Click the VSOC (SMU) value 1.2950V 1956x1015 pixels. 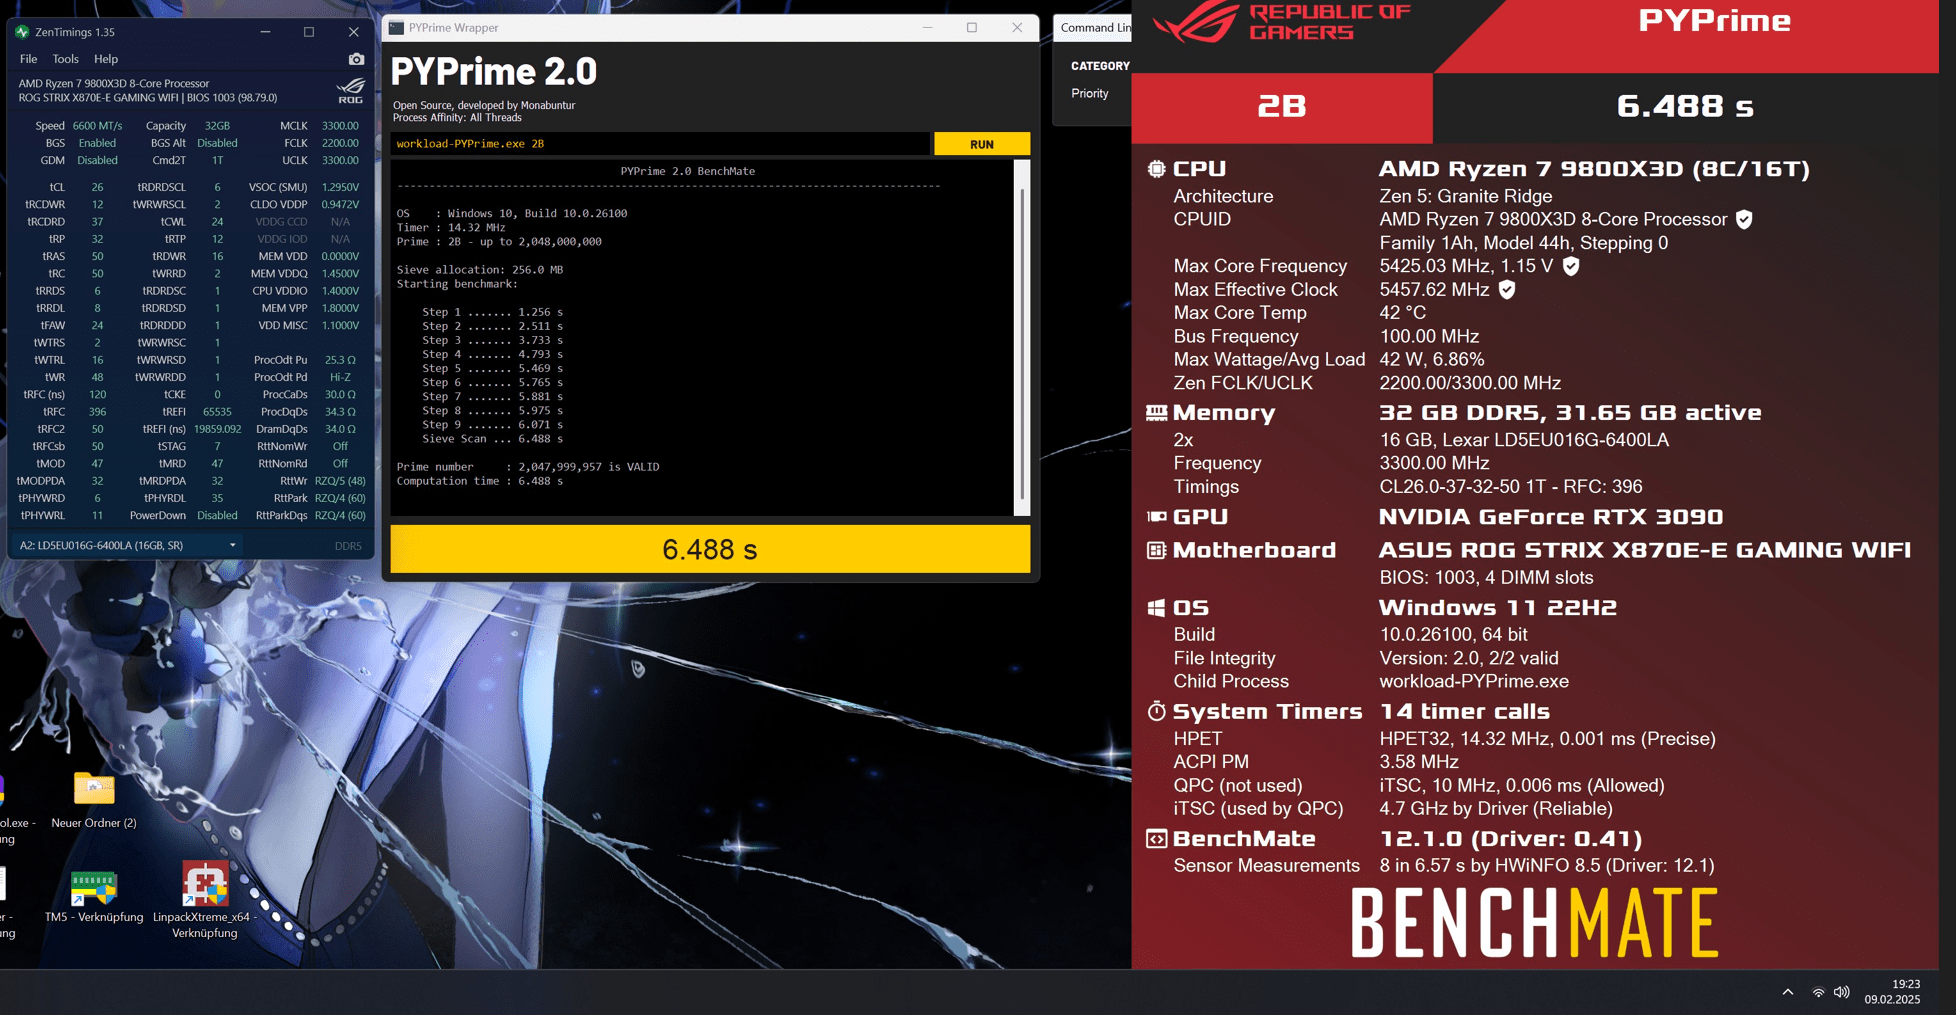click(340, 187)
